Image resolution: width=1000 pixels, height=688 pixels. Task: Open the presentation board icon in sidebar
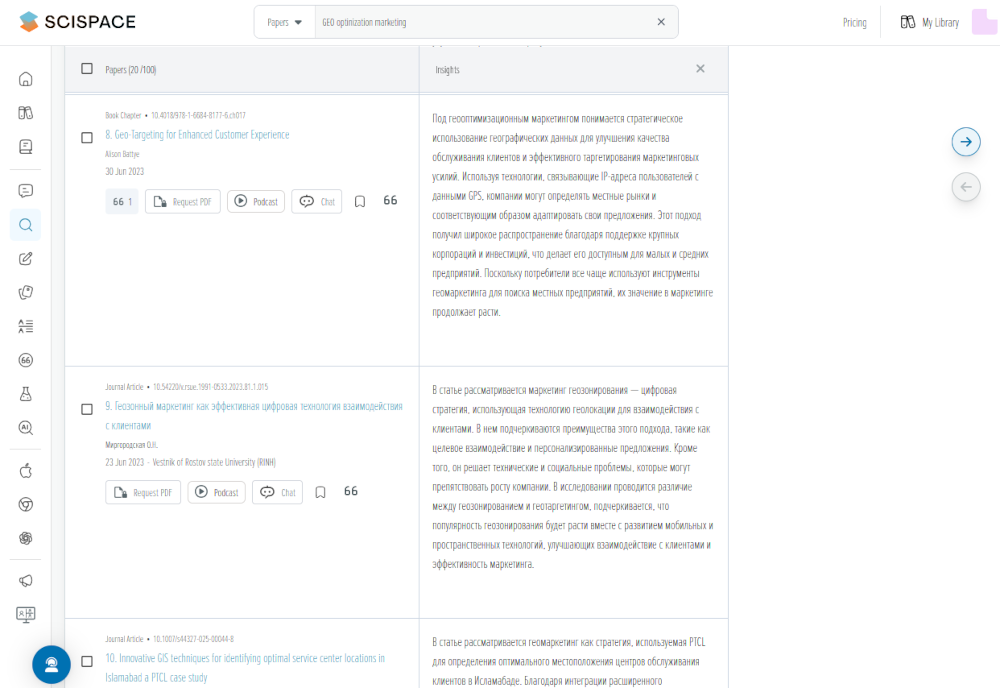click(26, 615)
